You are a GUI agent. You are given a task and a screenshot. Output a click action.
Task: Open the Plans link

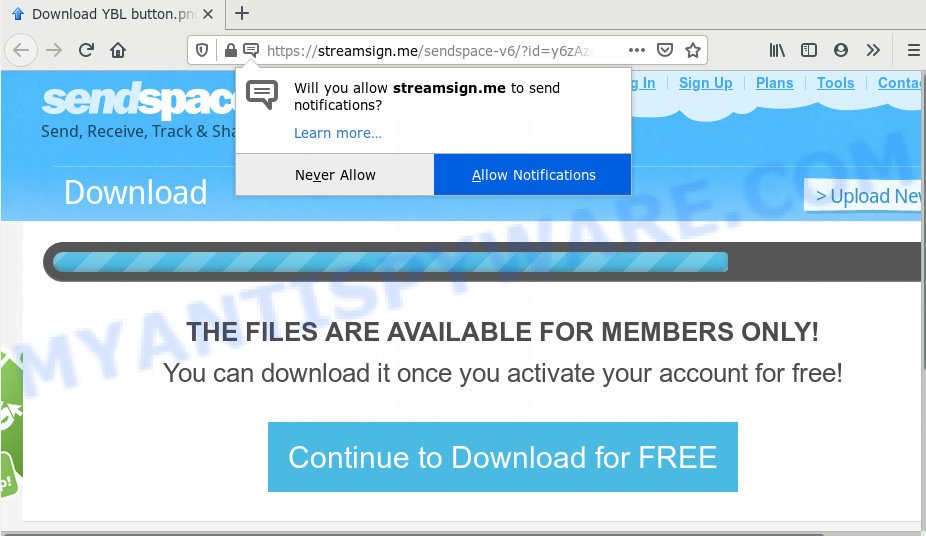pyautogui.click(x=774, y=83)
